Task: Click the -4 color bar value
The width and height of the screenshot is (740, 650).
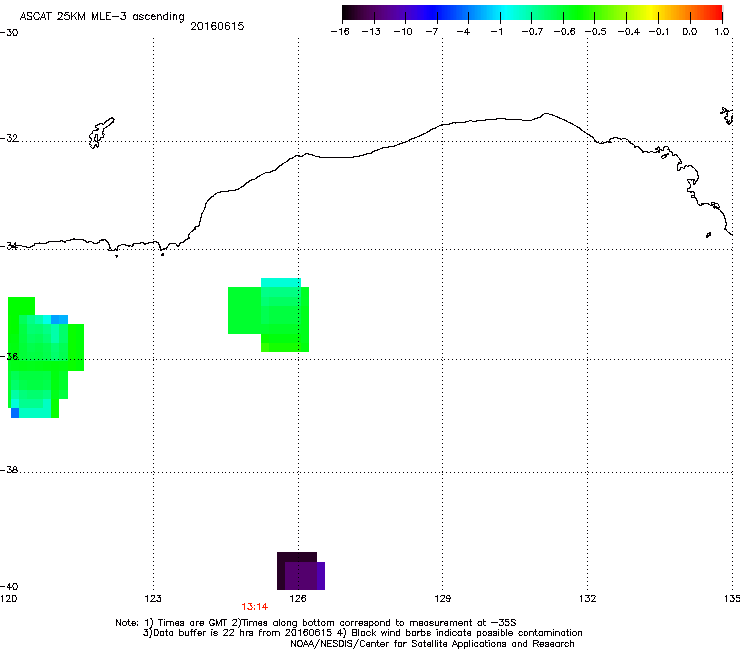Action: pos(463,32)
